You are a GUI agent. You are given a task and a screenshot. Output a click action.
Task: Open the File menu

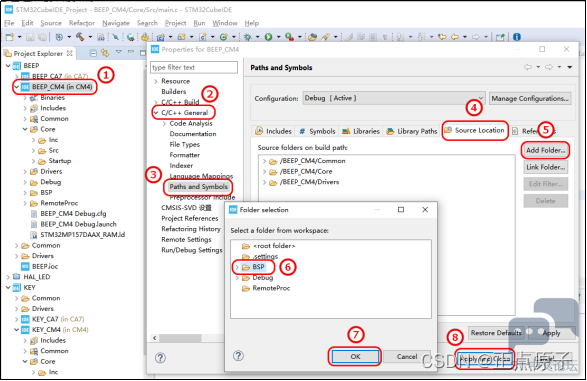click(x=9, y=23)
